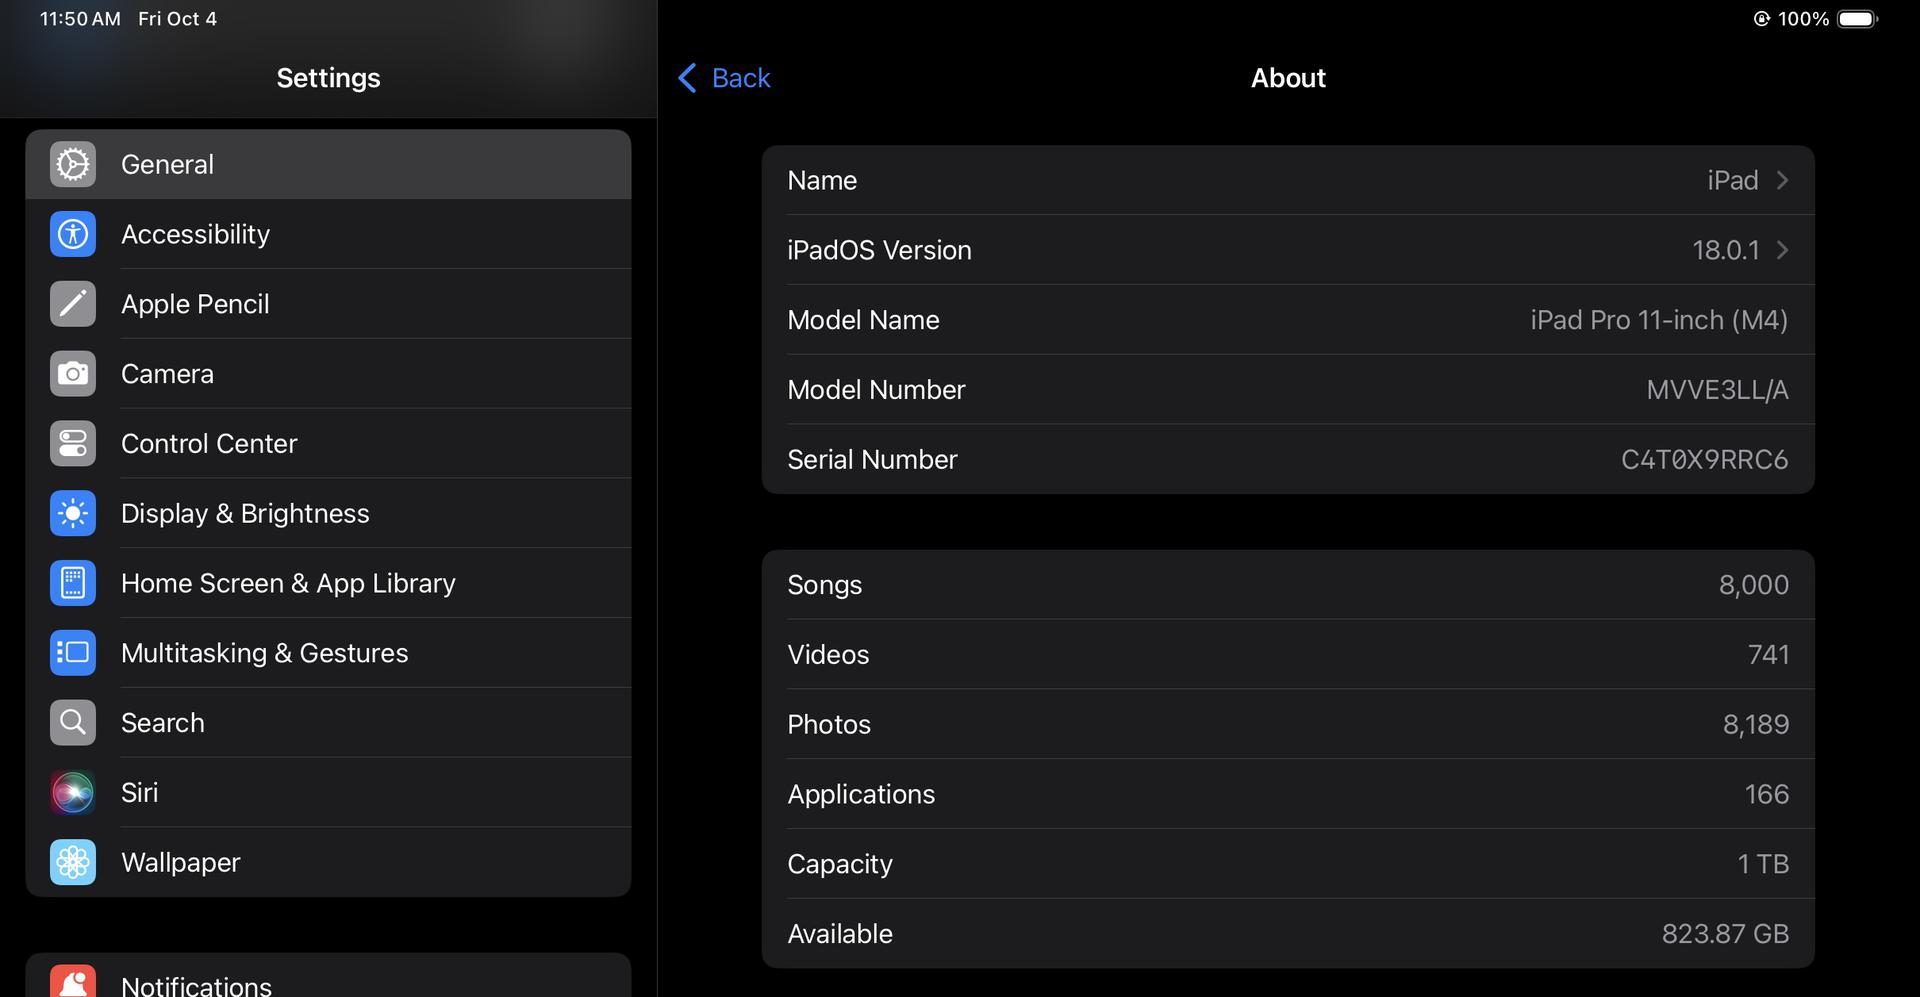Tap the Videos row label
Screen dimensions: 1920x997
click(828, 655)
